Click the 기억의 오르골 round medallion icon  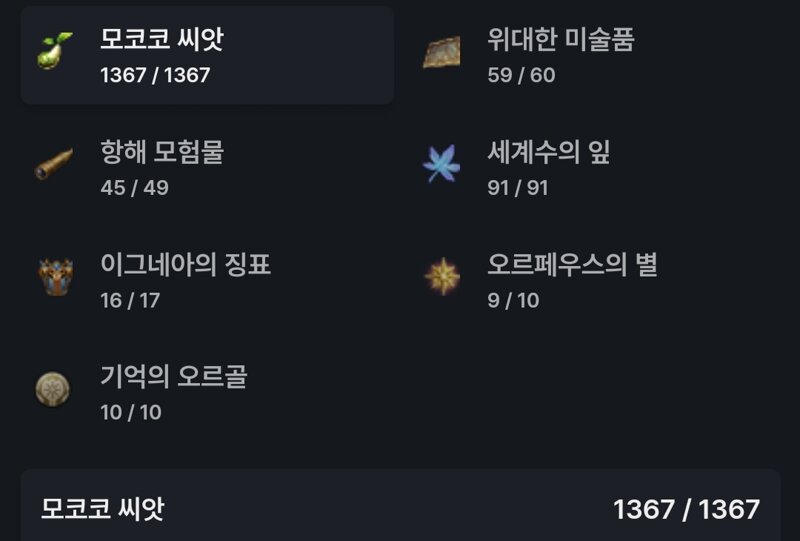tap(53, 389)
